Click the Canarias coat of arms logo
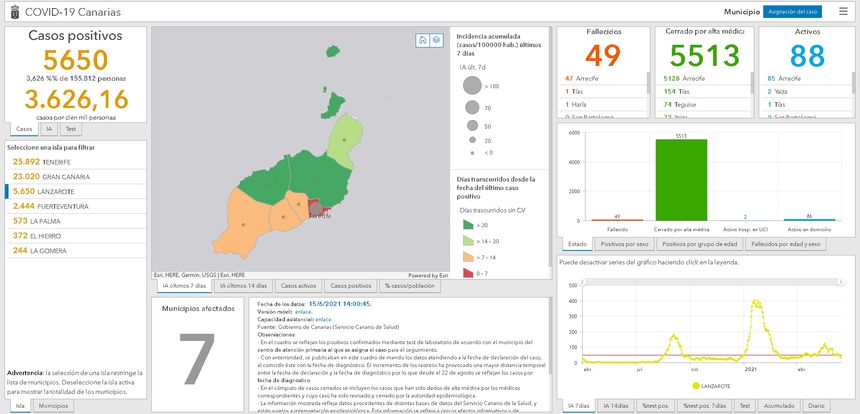Screen dimensions: 860x414 click(x=12, y=12)
